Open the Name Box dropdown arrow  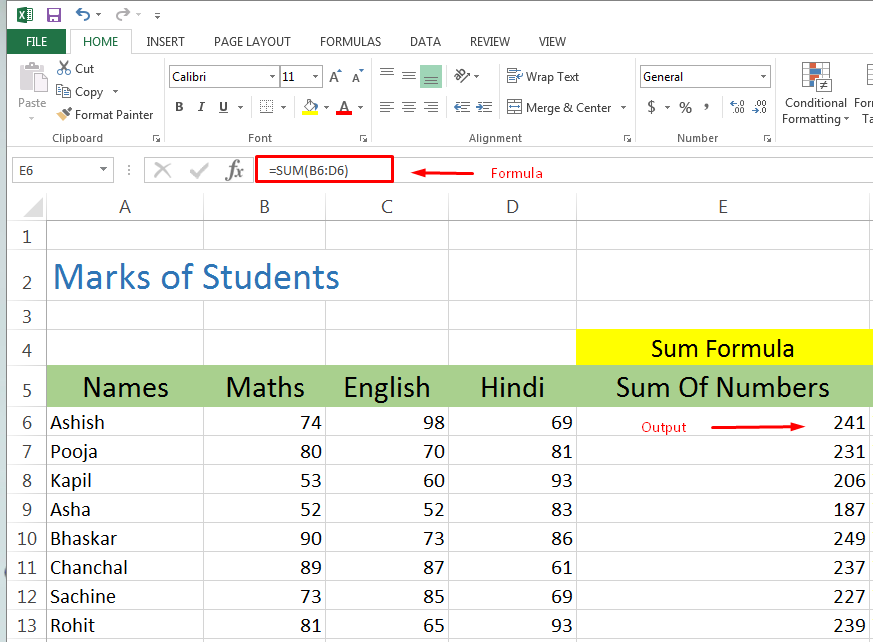point(104,171)
